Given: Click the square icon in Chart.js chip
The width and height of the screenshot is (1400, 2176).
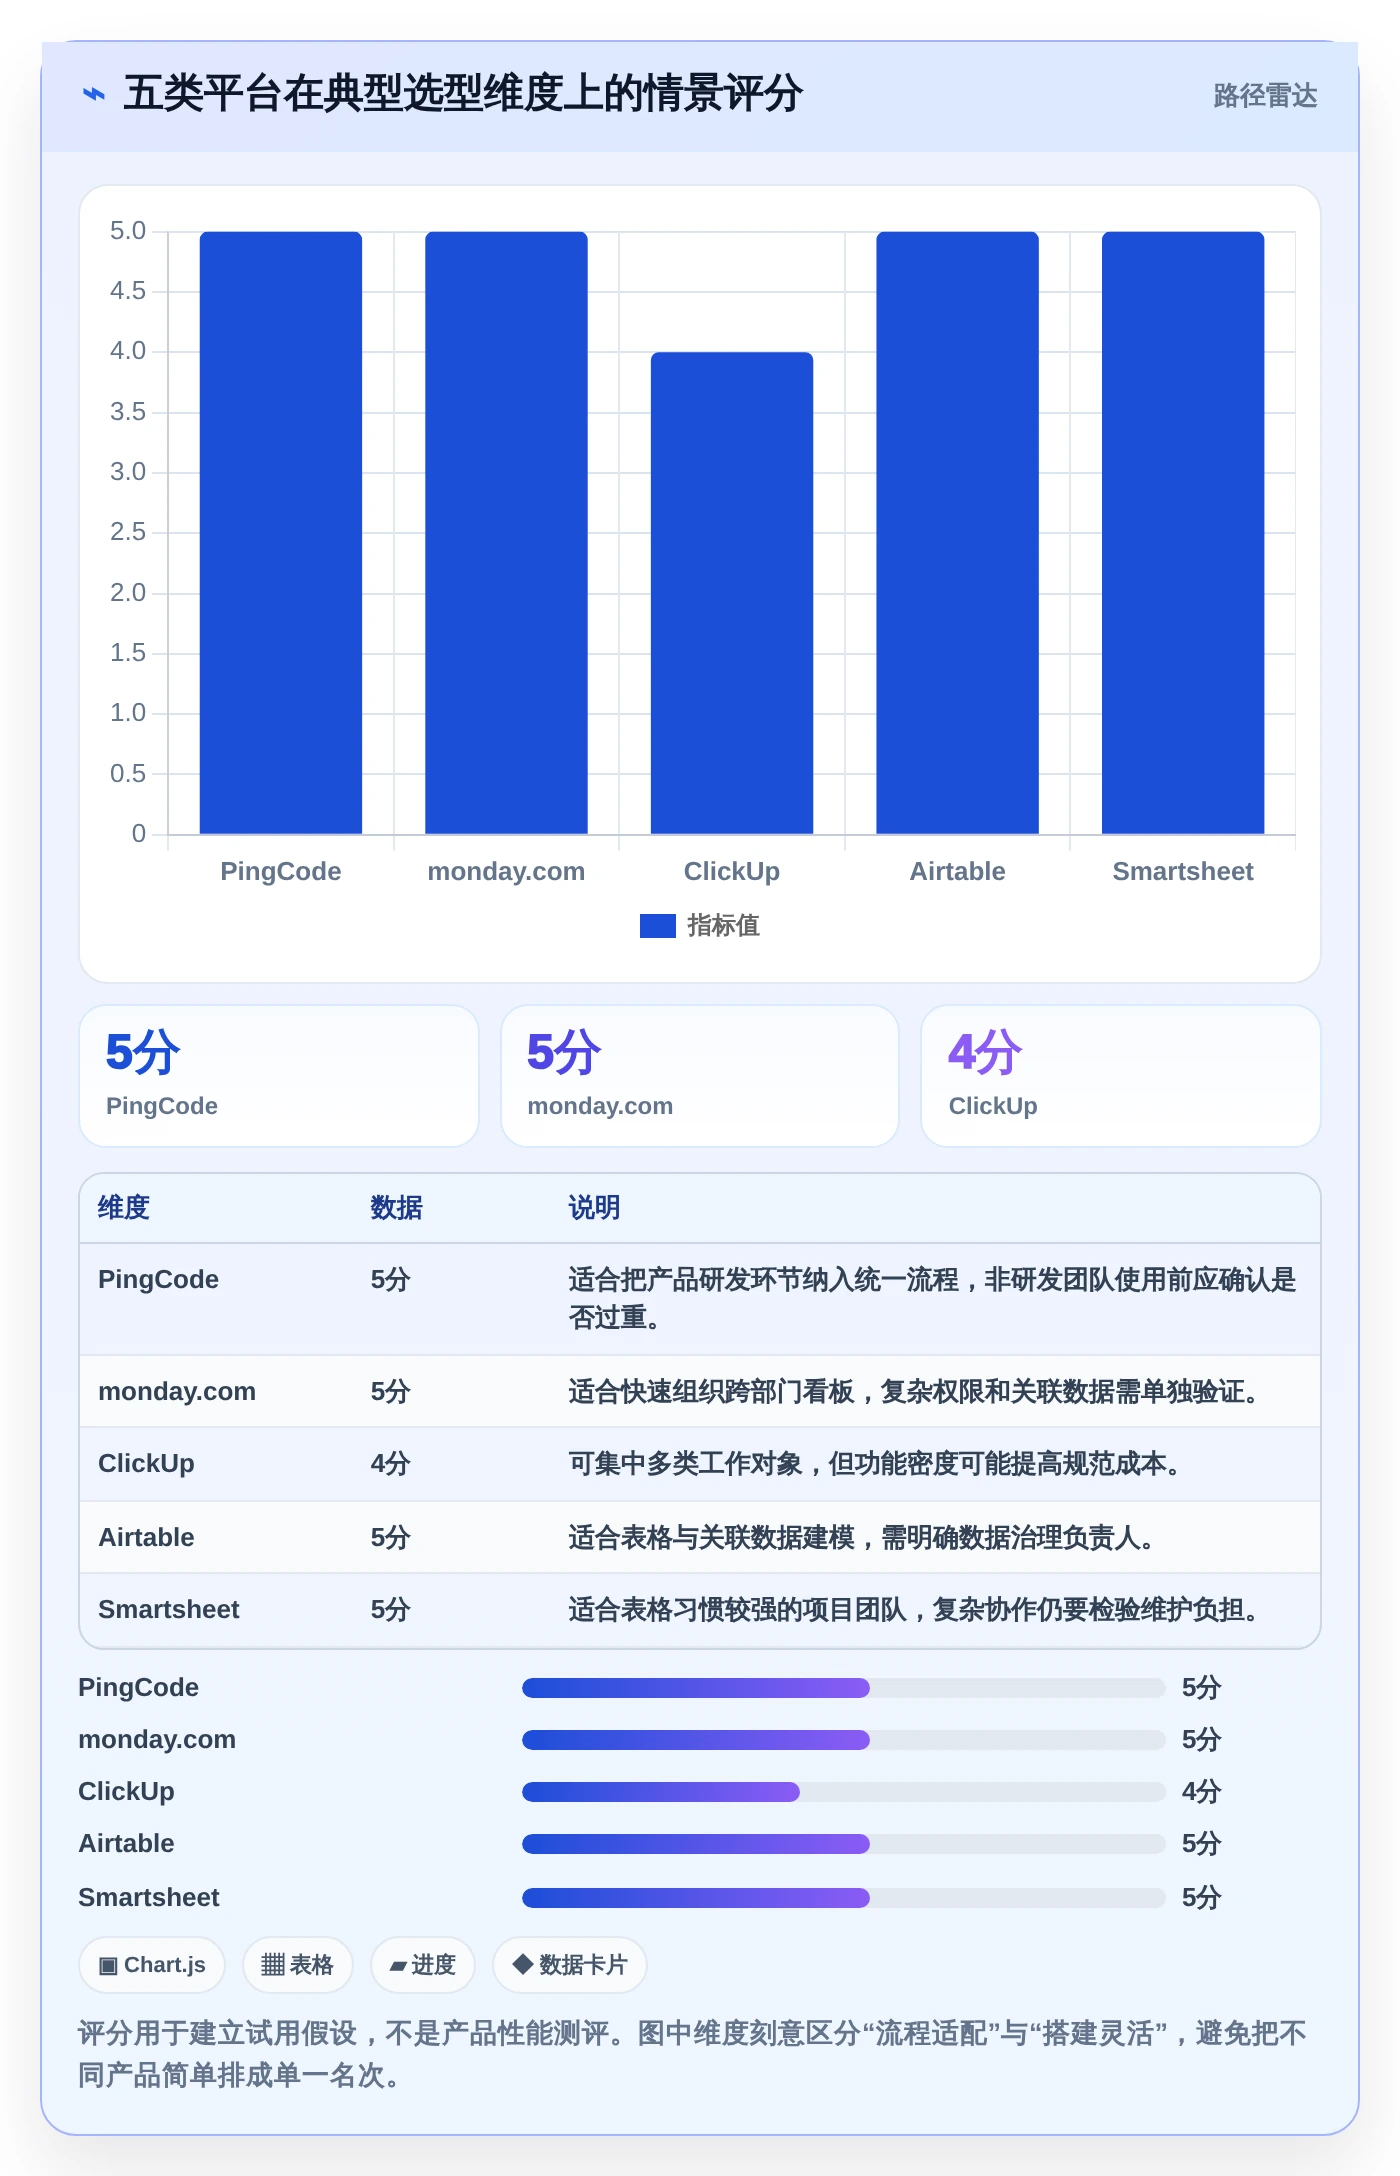Looking at the screenshot, I should coord(108,1966).
